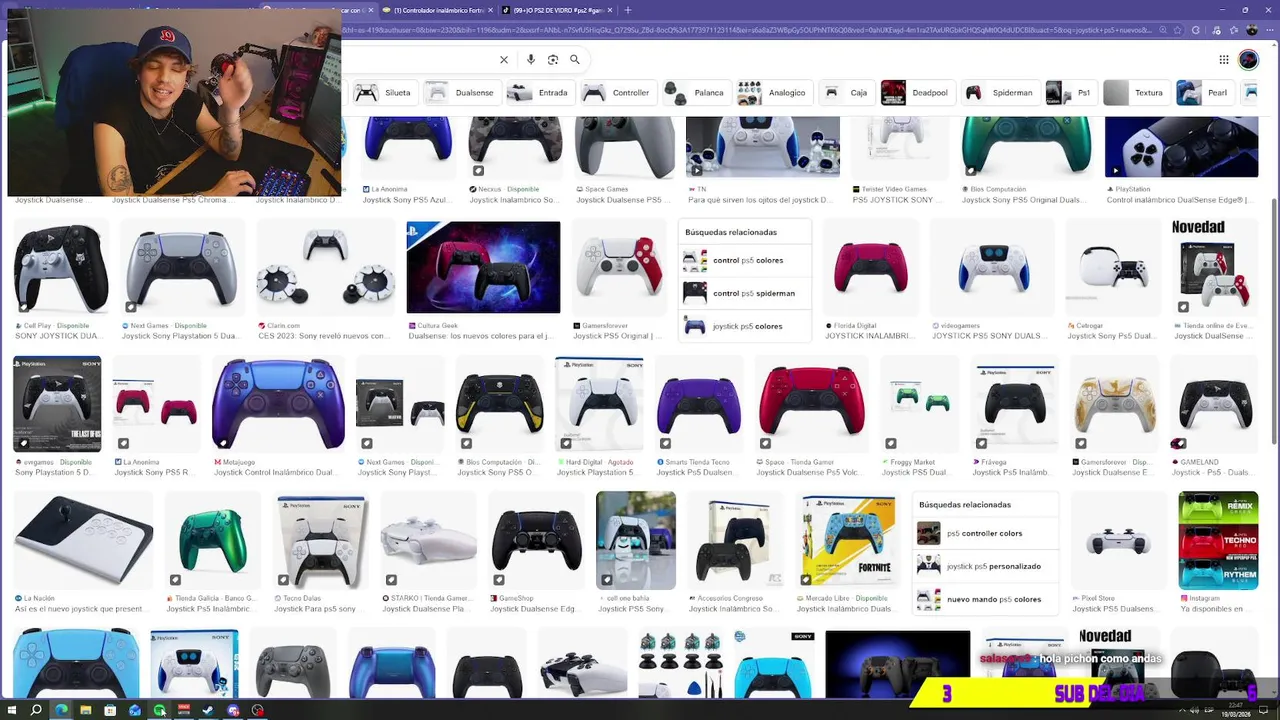1280x720 pixels.
Task: Open related search joystick ps5 colores
Action: (x=745, y=327)
